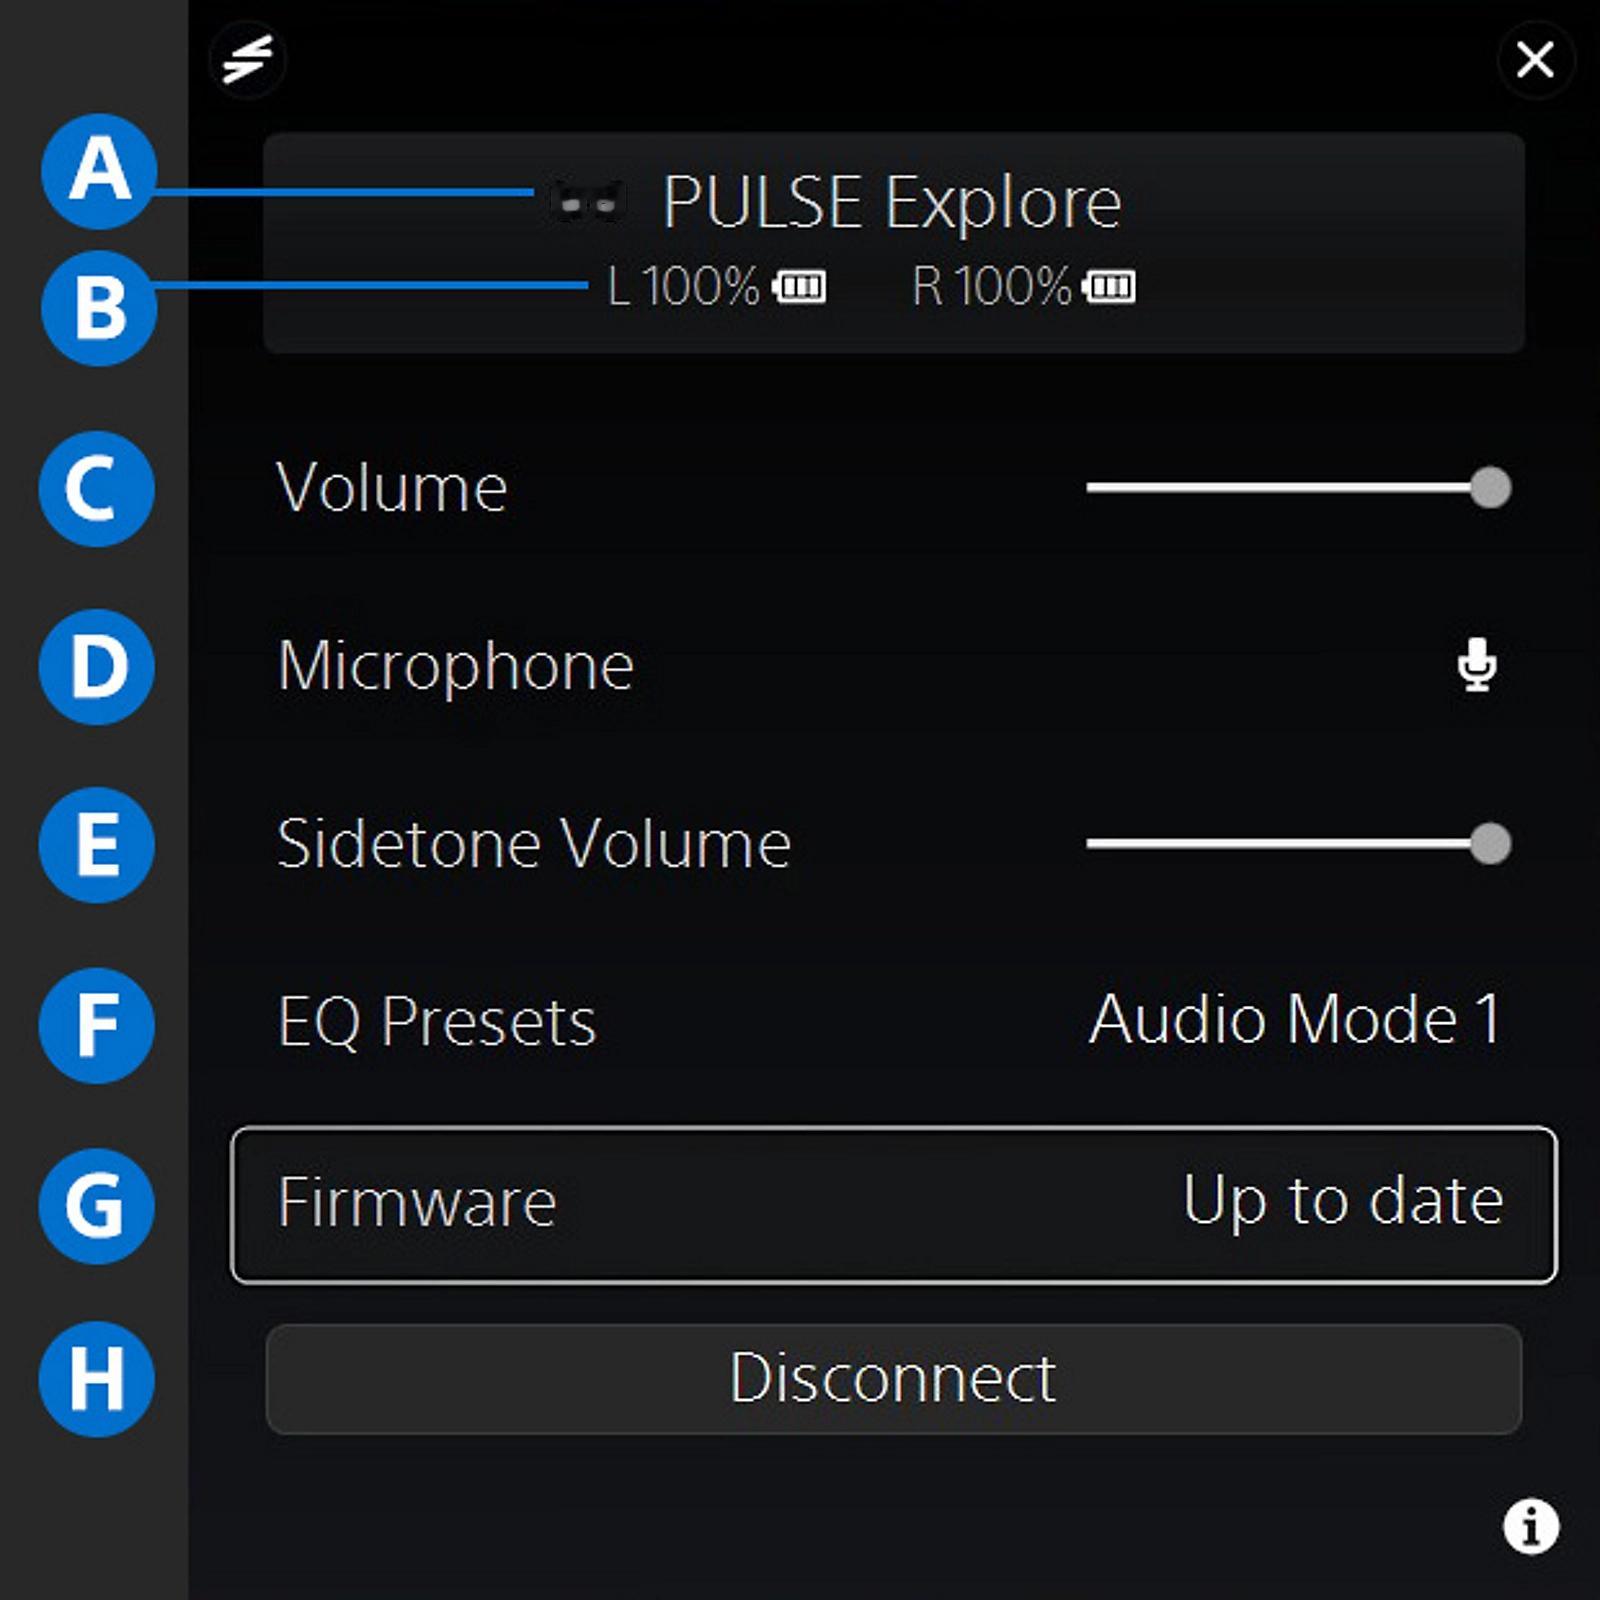Click the PULSE Explore device name
1600x1600 pixels.
coord(892,203)
